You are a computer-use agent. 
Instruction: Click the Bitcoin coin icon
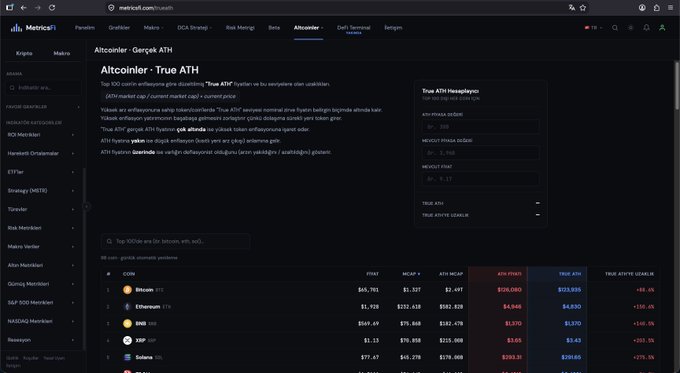[127, 290]
